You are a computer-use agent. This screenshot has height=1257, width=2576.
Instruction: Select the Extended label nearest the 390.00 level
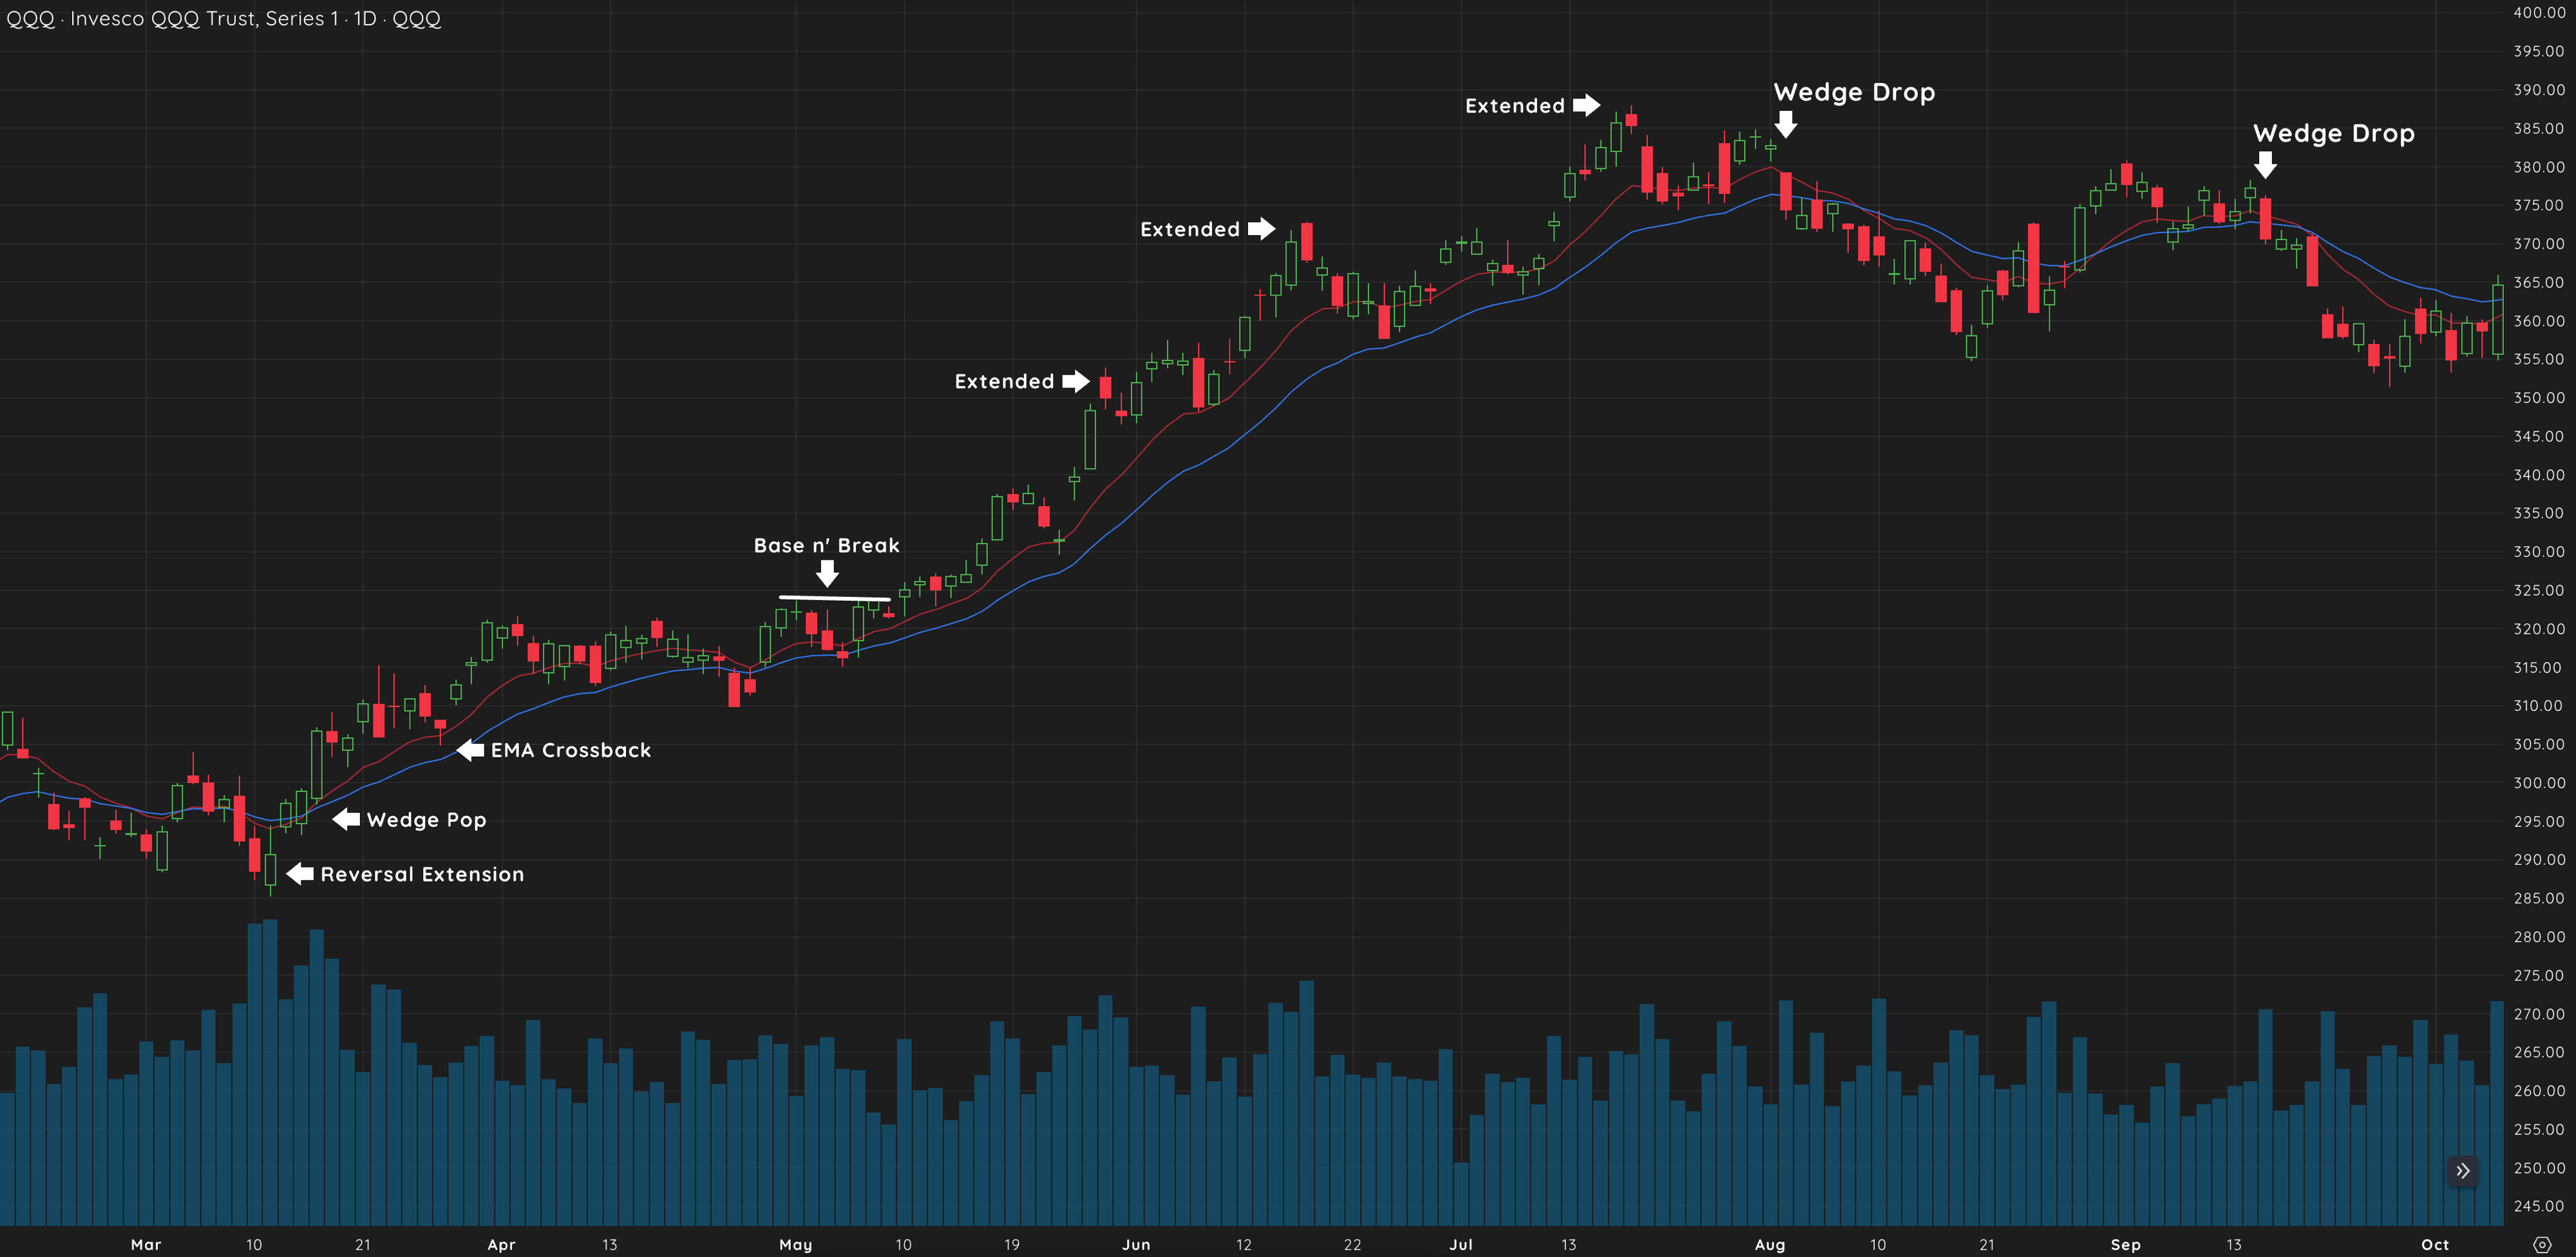click(1515, 105)
